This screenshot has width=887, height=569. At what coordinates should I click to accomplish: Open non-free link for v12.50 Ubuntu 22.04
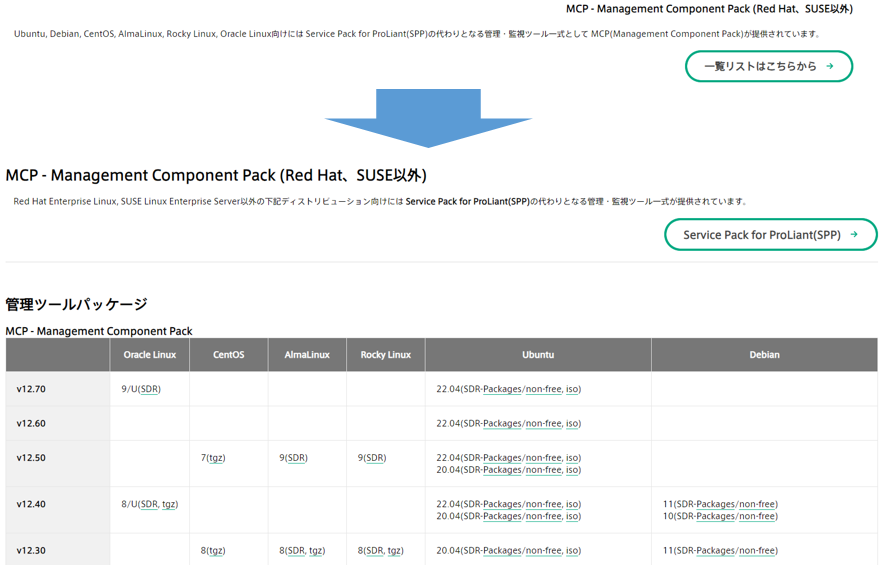544,458
